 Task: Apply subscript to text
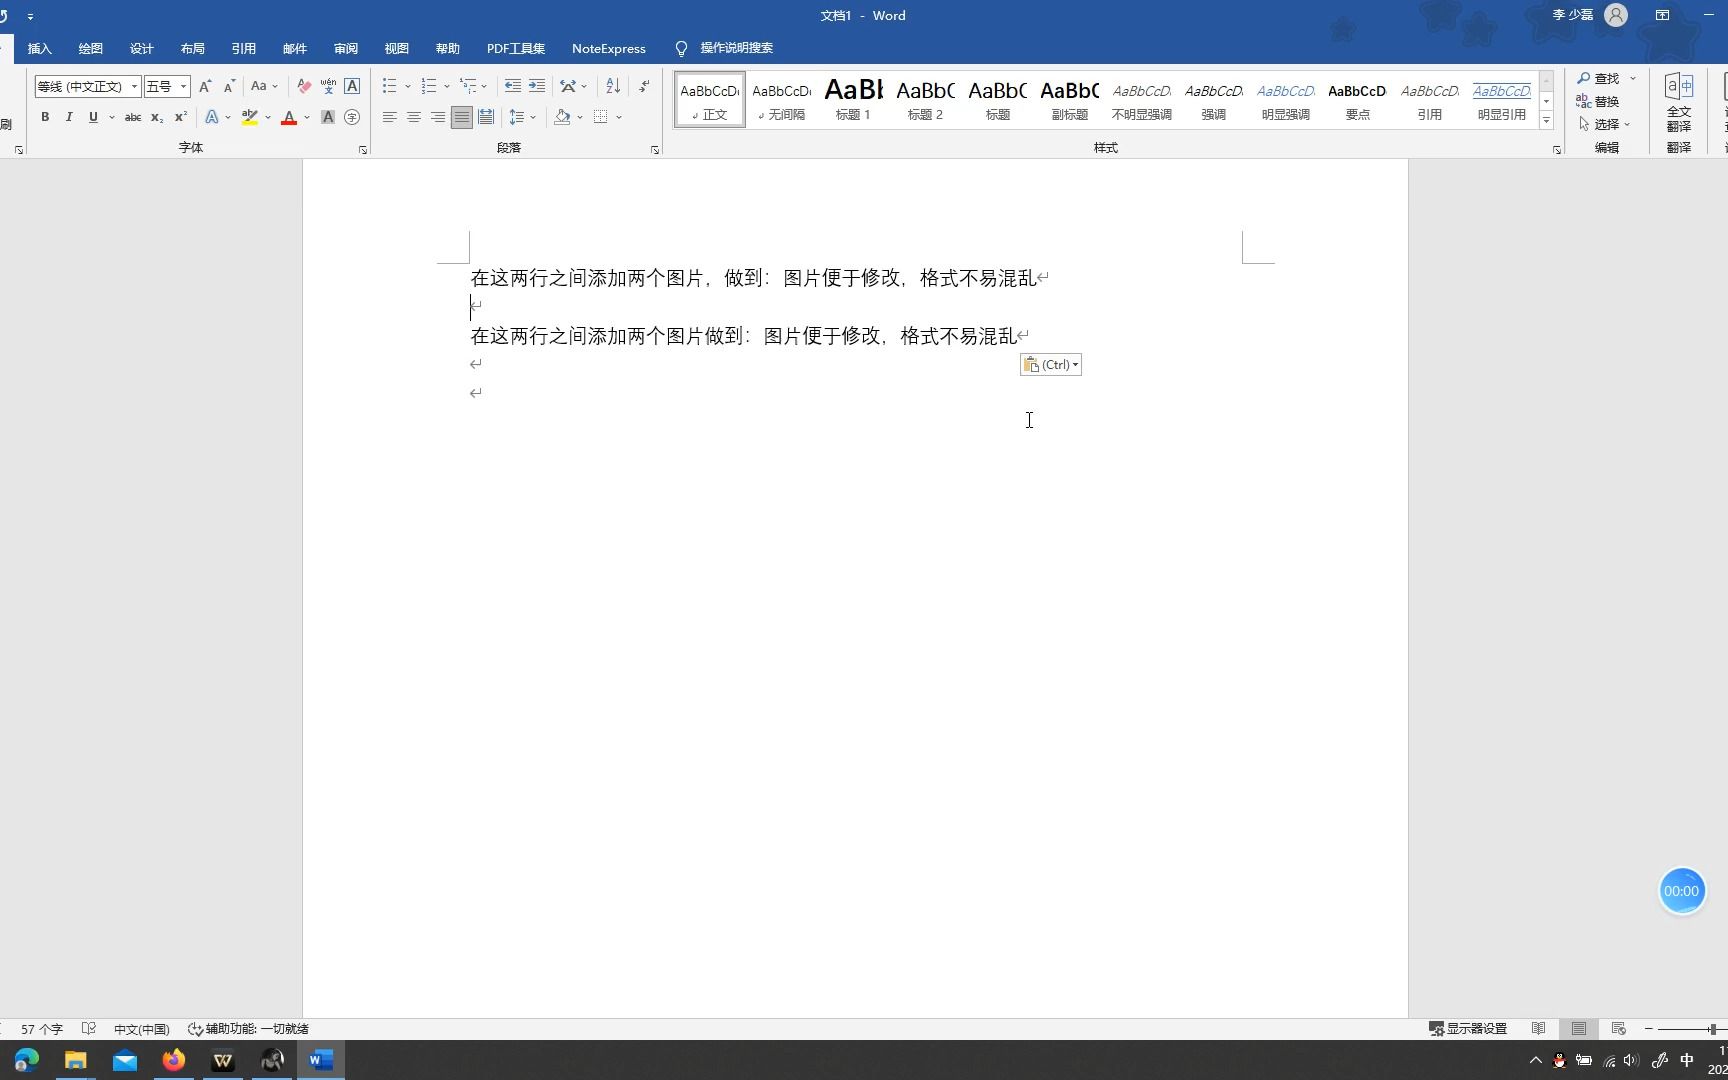point(156,117)
